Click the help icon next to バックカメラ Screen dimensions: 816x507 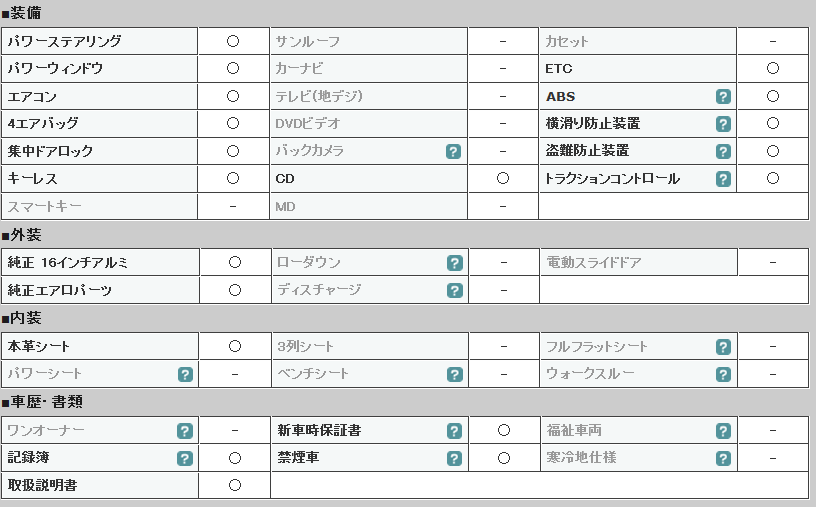[453, 151]
